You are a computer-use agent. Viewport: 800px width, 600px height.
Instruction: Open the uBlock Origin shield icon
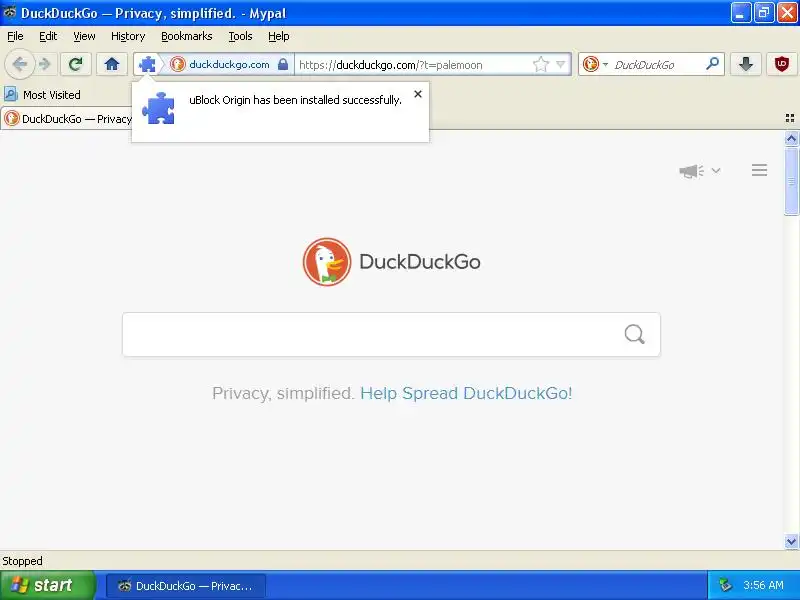click(781, 64)
